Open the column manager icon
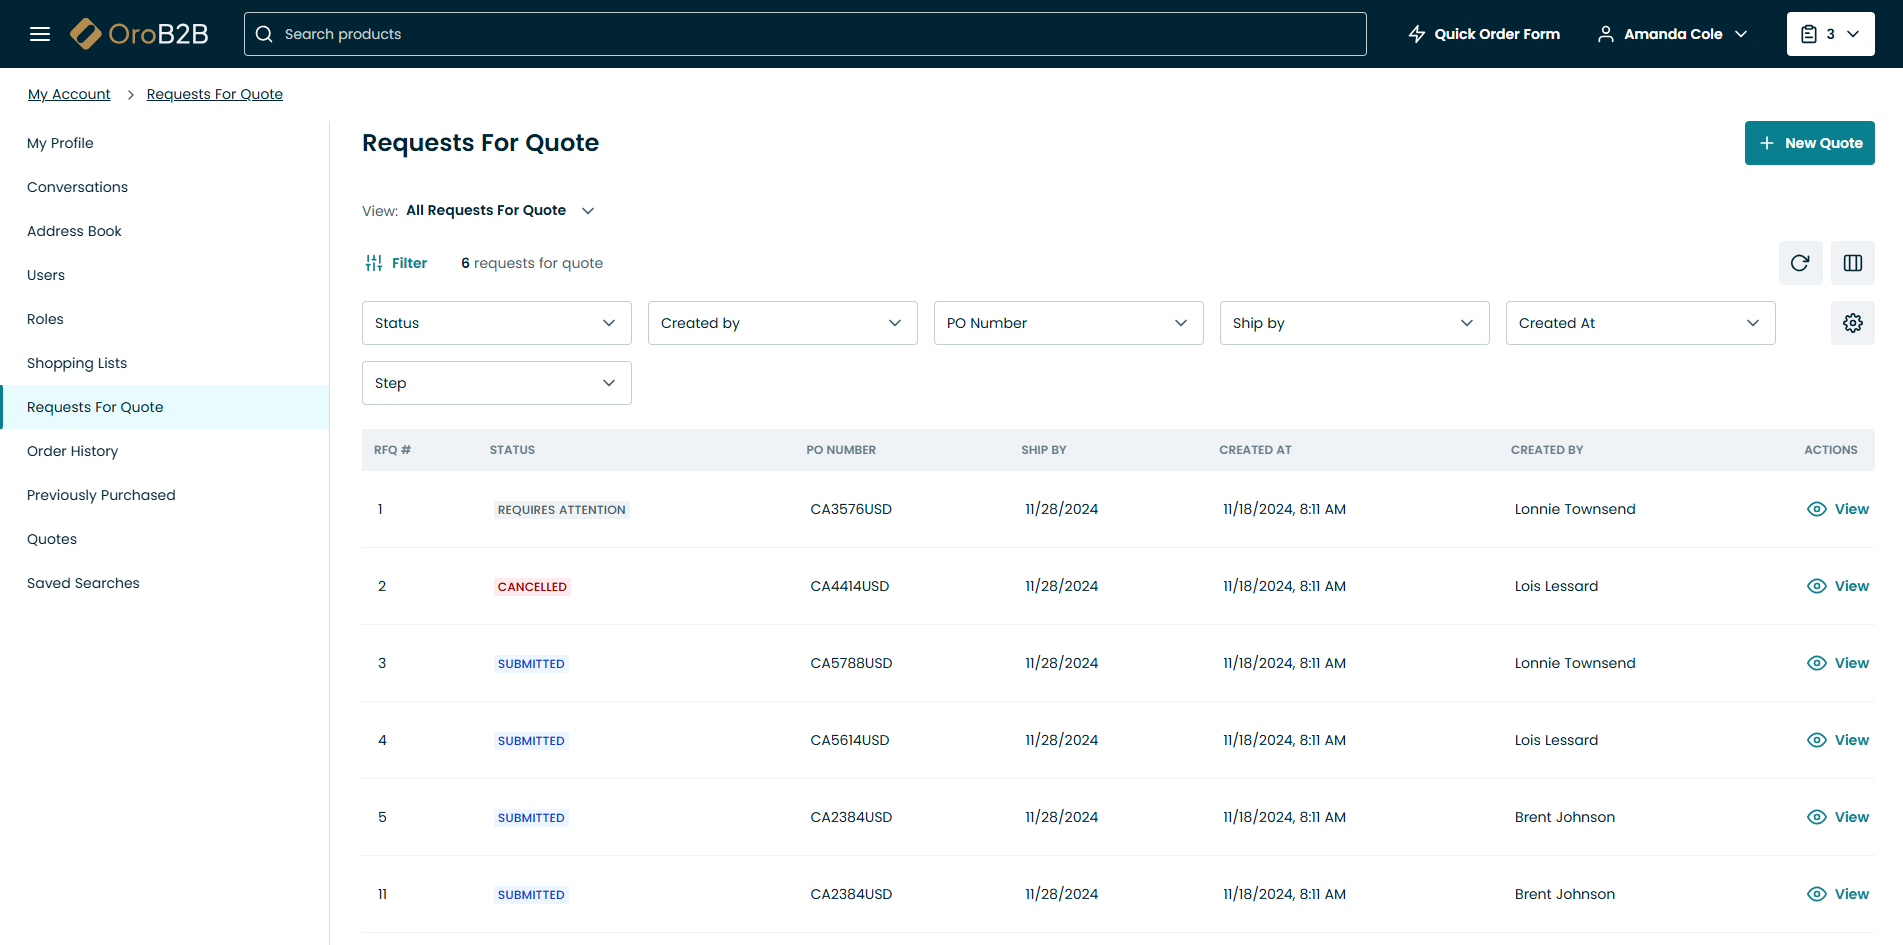 click(1852, 263)
